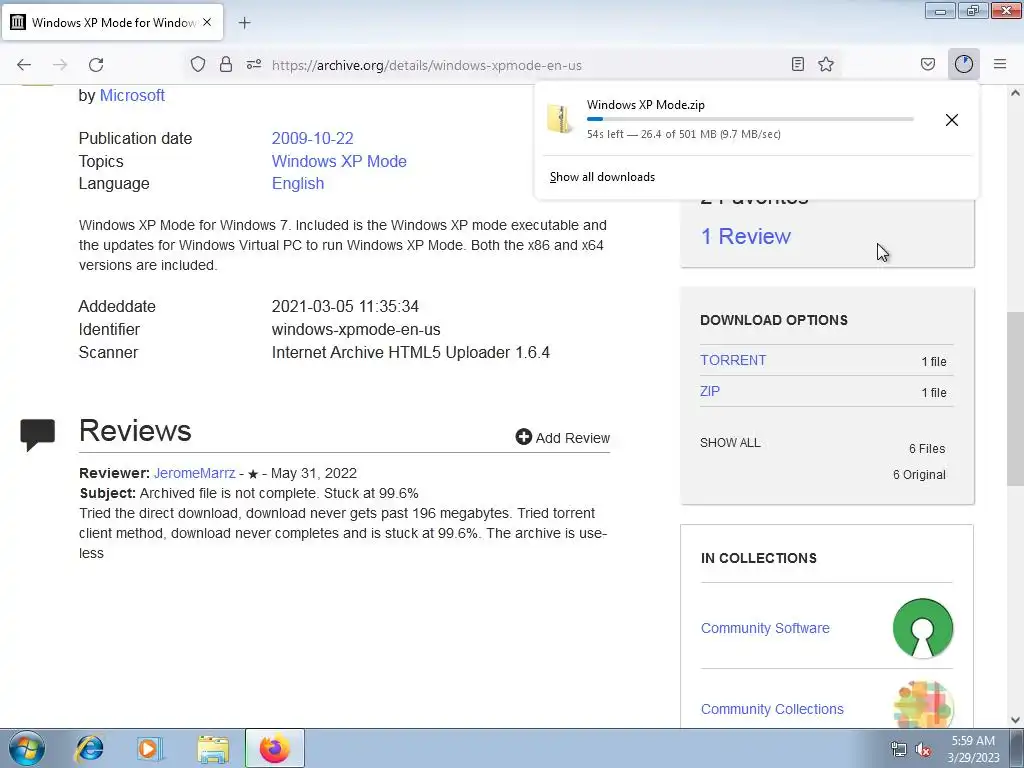Viewport: 1024px width, 768px height.
Task: Open the Community Collections thumbnail image
Action: pyautogui.click(x=923, y=705)
